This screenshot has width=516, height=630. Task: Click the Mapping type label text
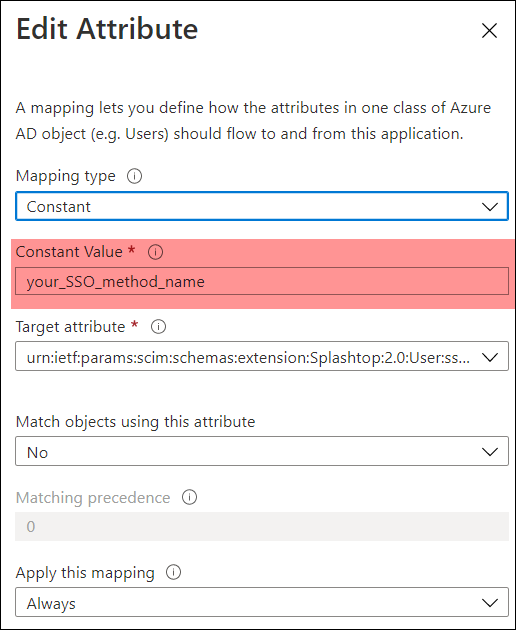click(x=66, y=176)
